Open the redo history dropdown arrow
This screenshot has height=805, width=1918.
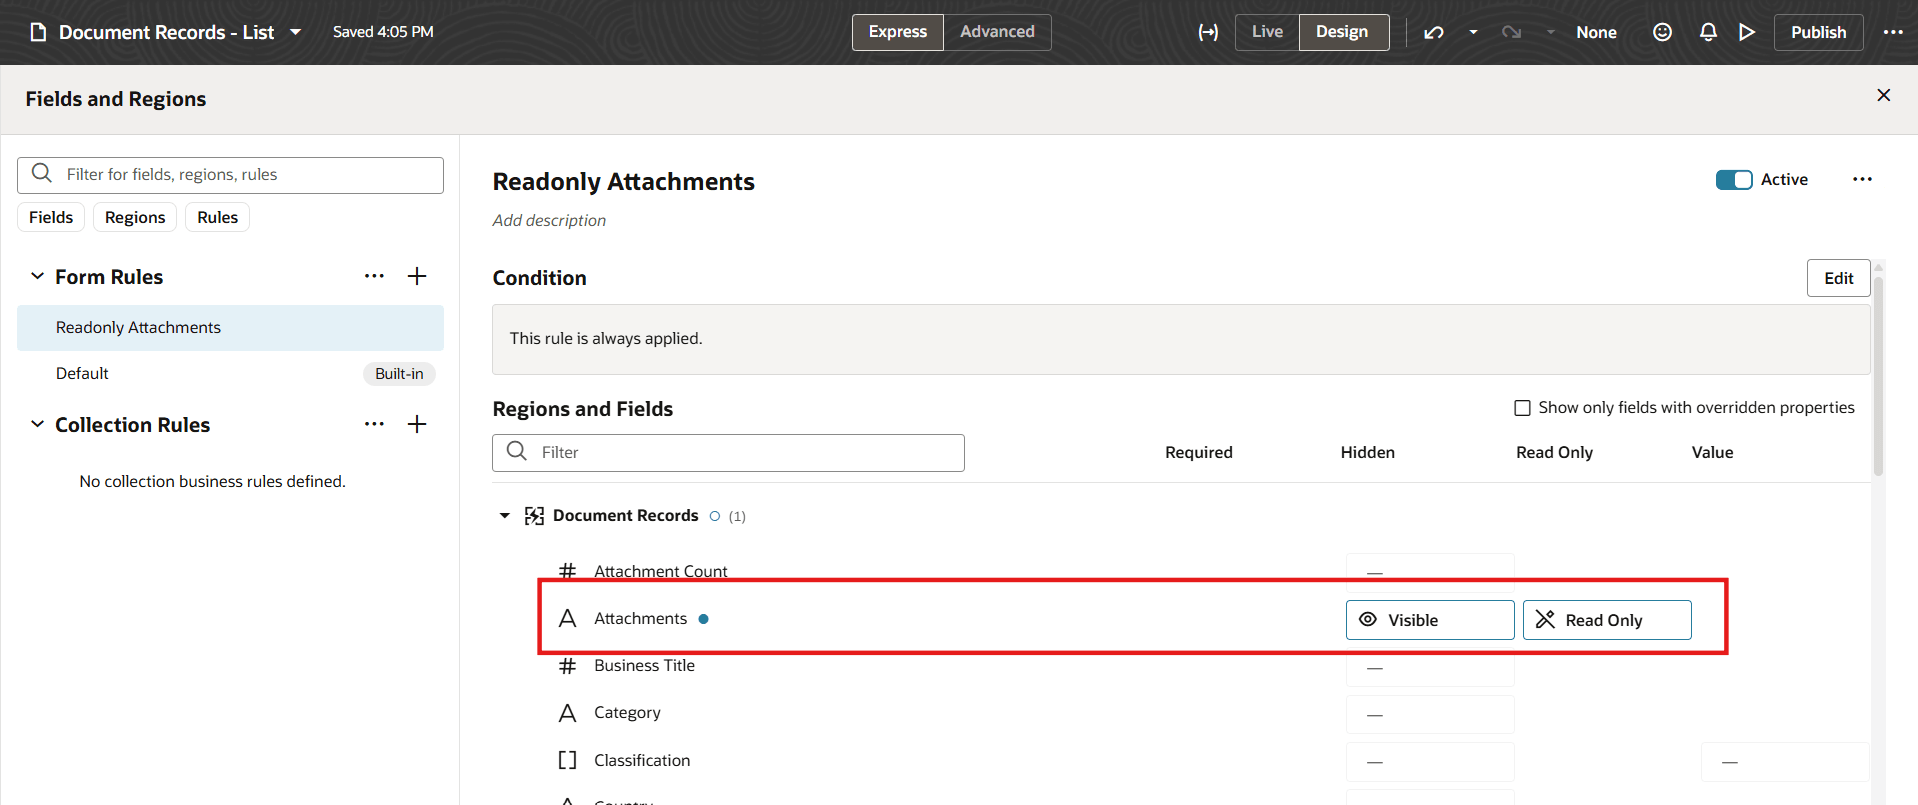(x=1550, y=32)
